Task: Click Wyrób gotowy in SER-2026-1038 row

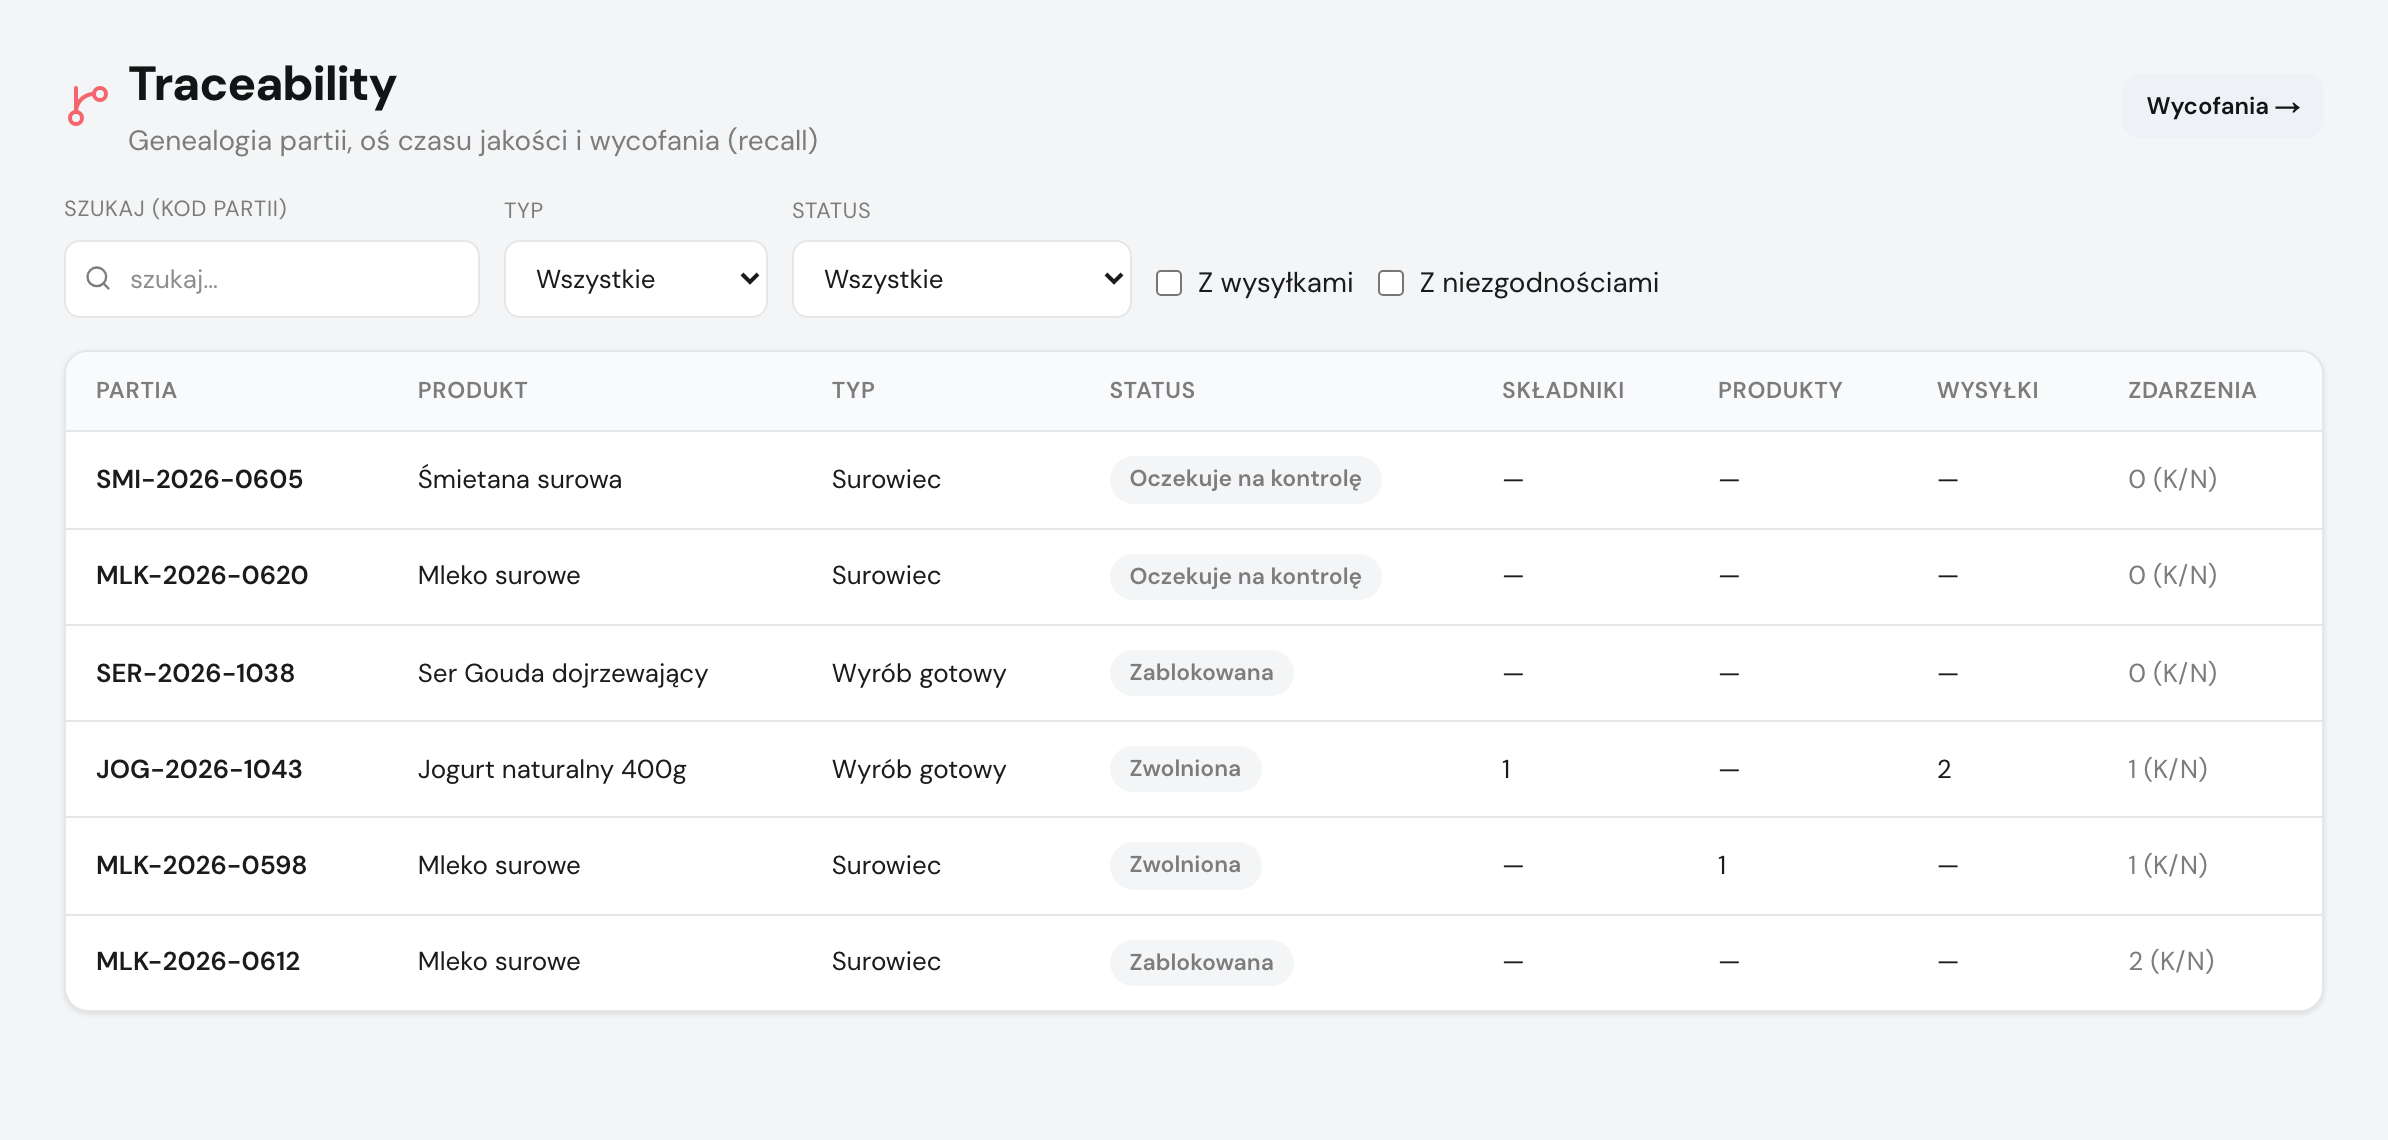Action: pos(919,673)
